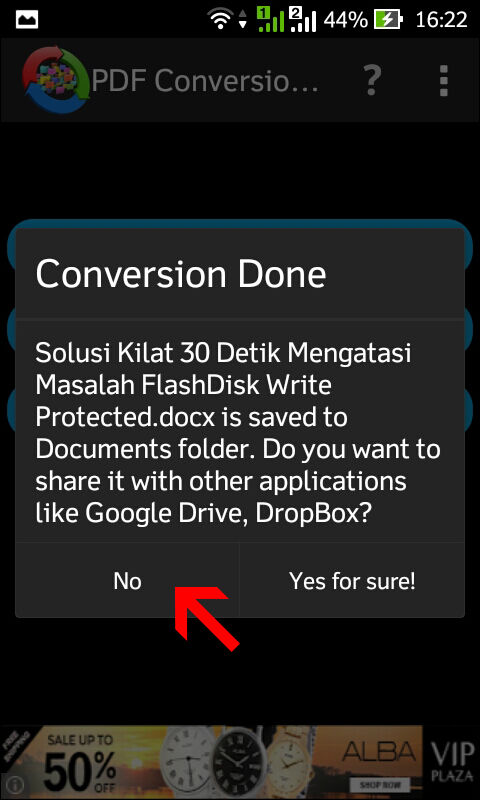This screenshot has width=480, height=800.
Task: Tap the SIM 2 signal icon
Action: click(x=303, y=20)
